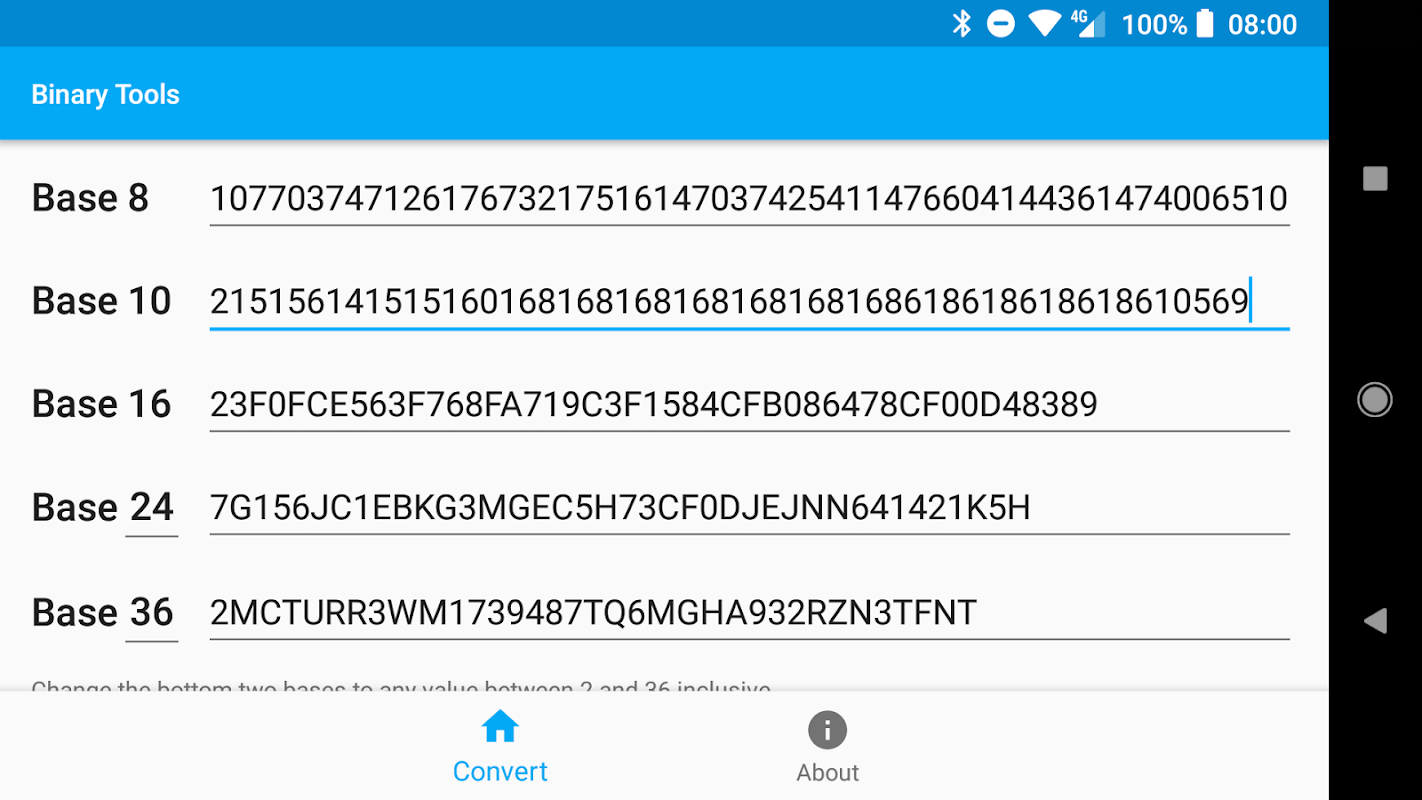Tap the Wi-Fi signal icon

point(1044,24)
